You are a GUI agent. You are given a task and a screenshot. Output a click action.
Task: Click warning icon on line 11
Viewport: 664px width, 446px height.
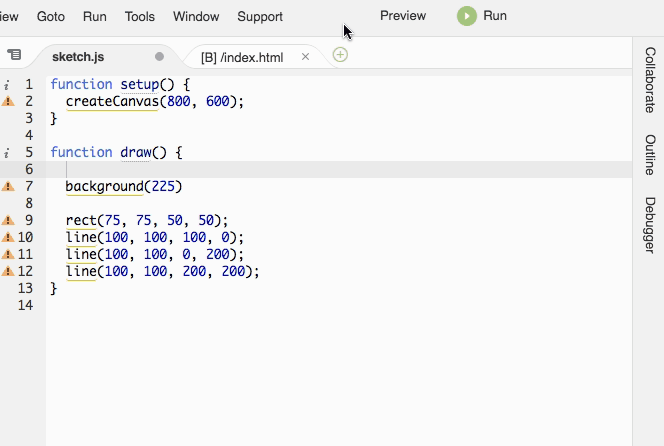[8, 254]
